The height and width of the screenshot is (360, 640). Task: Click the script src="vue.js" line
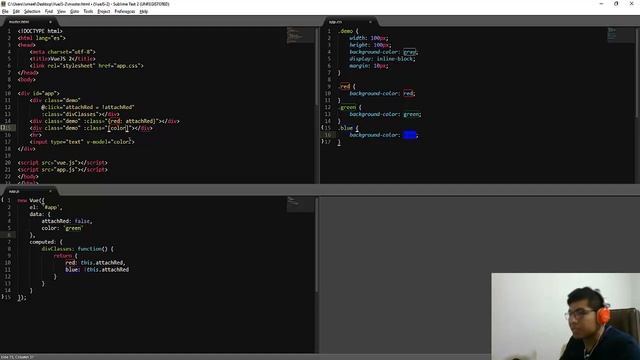62,163
